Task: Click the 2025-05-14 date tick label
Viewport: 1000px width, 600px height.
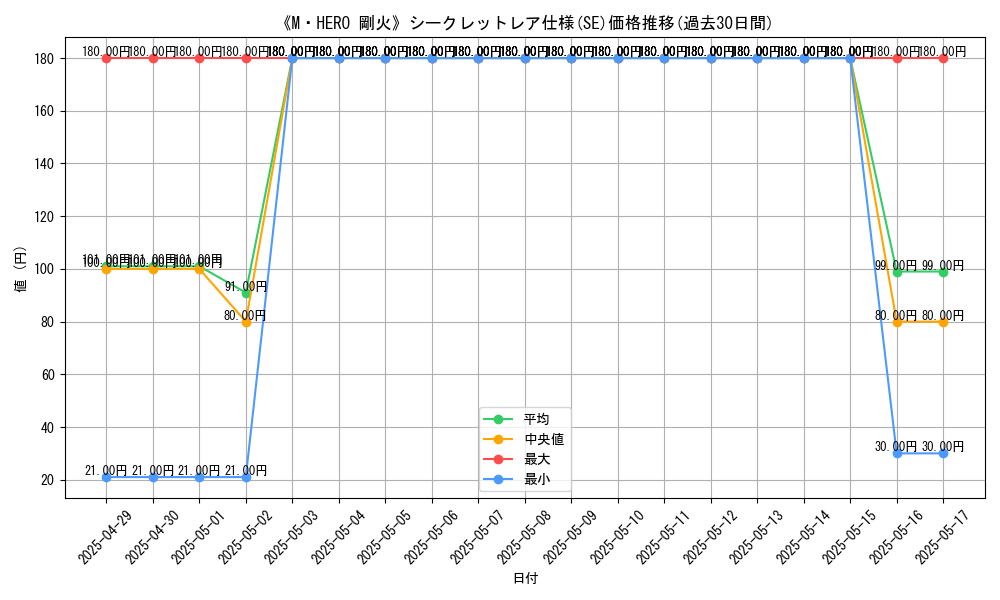Action: click(804, 536)
